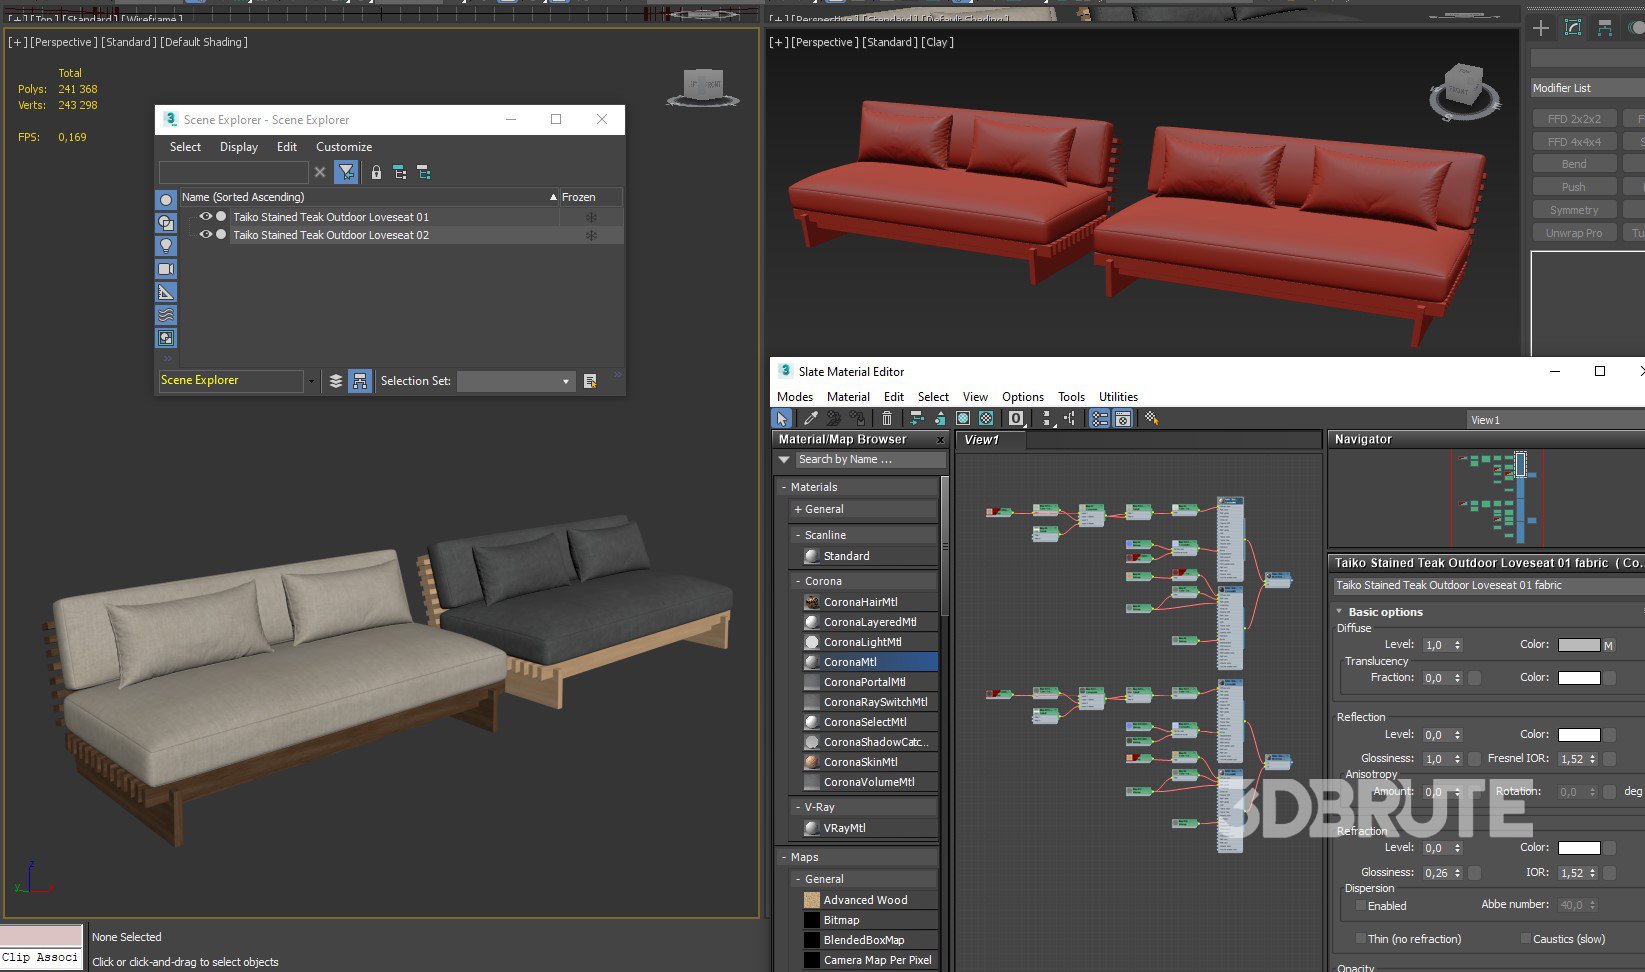This screenshot has height=972, width=1645.
Task: Enable the Dispersion checkbox
Action: [1360, 906]
